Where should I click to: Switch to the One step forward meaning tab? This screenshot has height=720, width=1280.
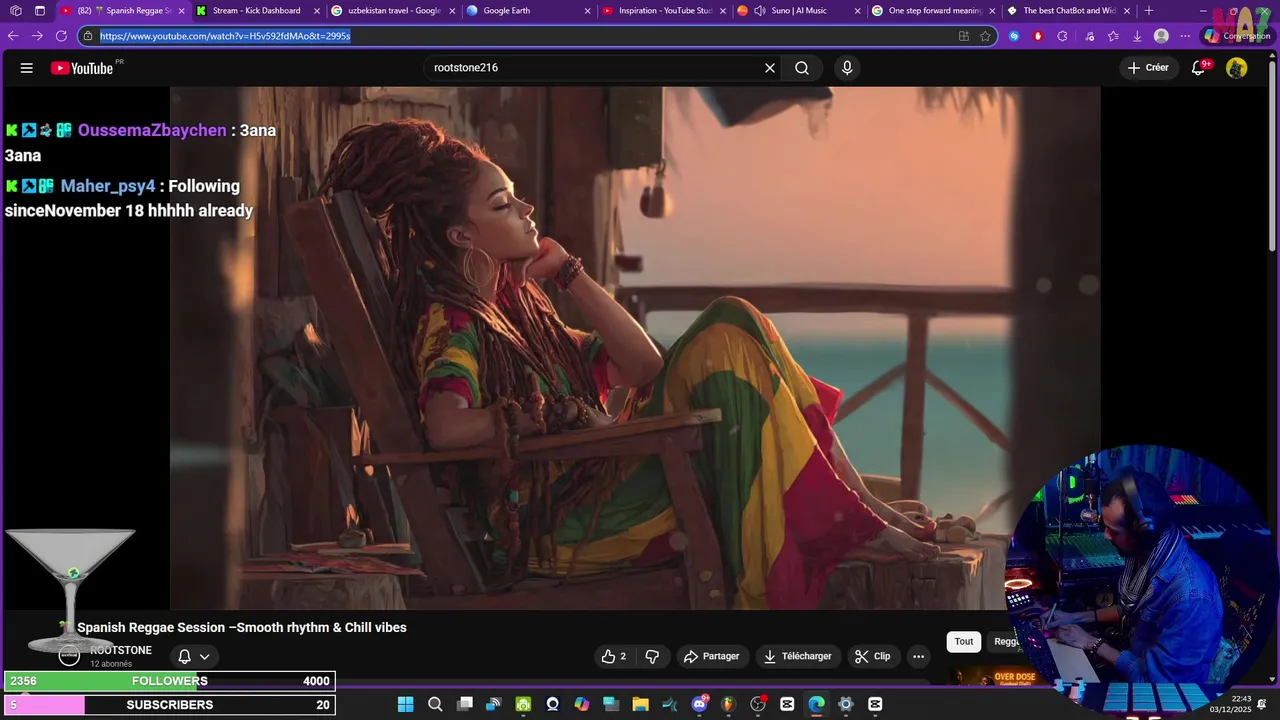click(x=933, y=11)
